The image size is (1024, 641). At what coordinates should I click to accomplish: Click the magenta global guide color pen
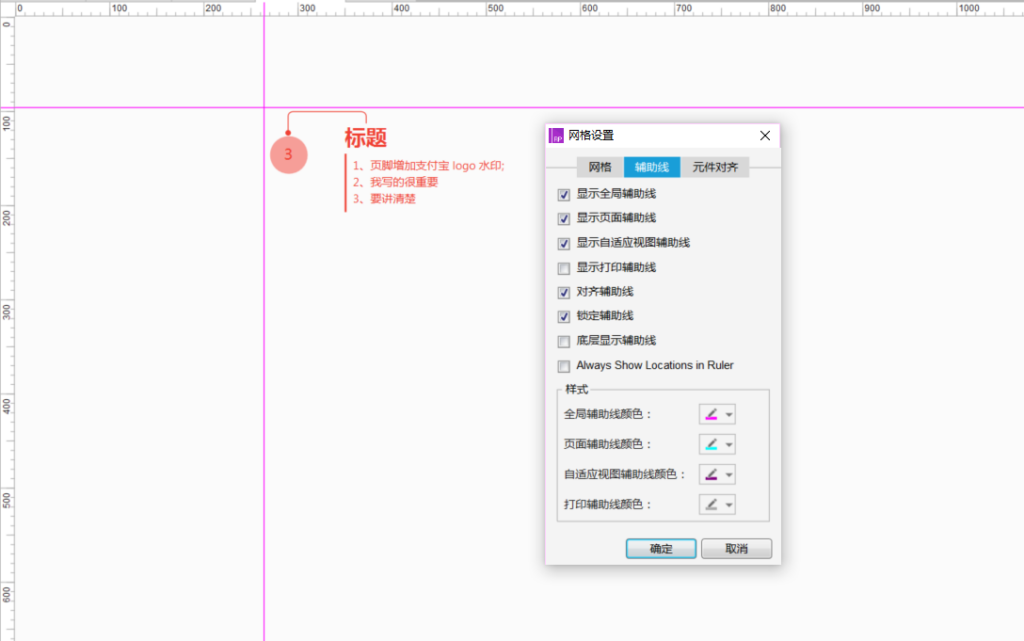(711, 414)
